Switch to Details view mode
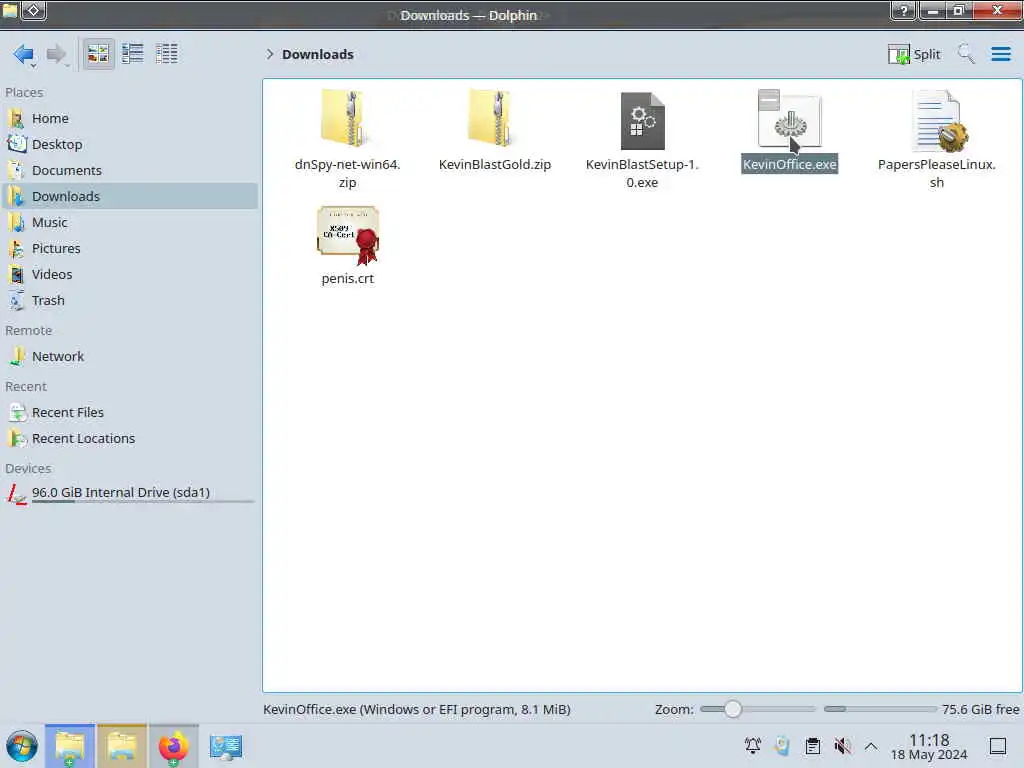The width and height of the screenshot is (1024, 768). (167, 54)
